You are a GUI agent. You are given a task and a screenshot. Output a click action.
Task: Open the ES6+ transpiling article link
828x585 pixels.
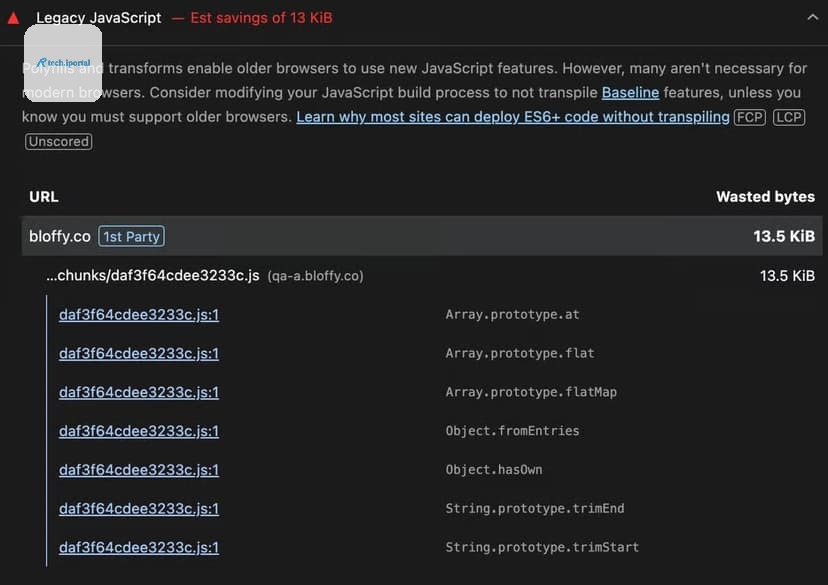click(513, 117)
